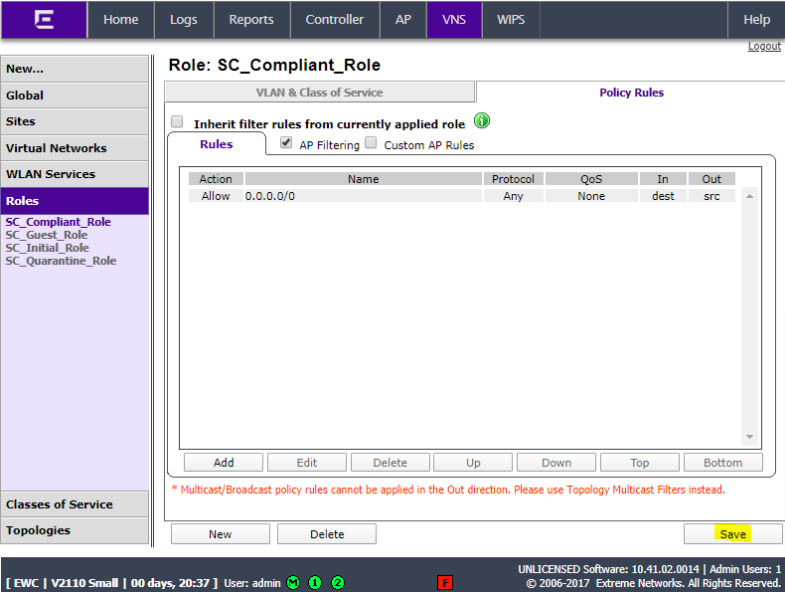The height and width of the screenshot is (592, 785).
Task: Click the Bottom button
Action: 723,462
